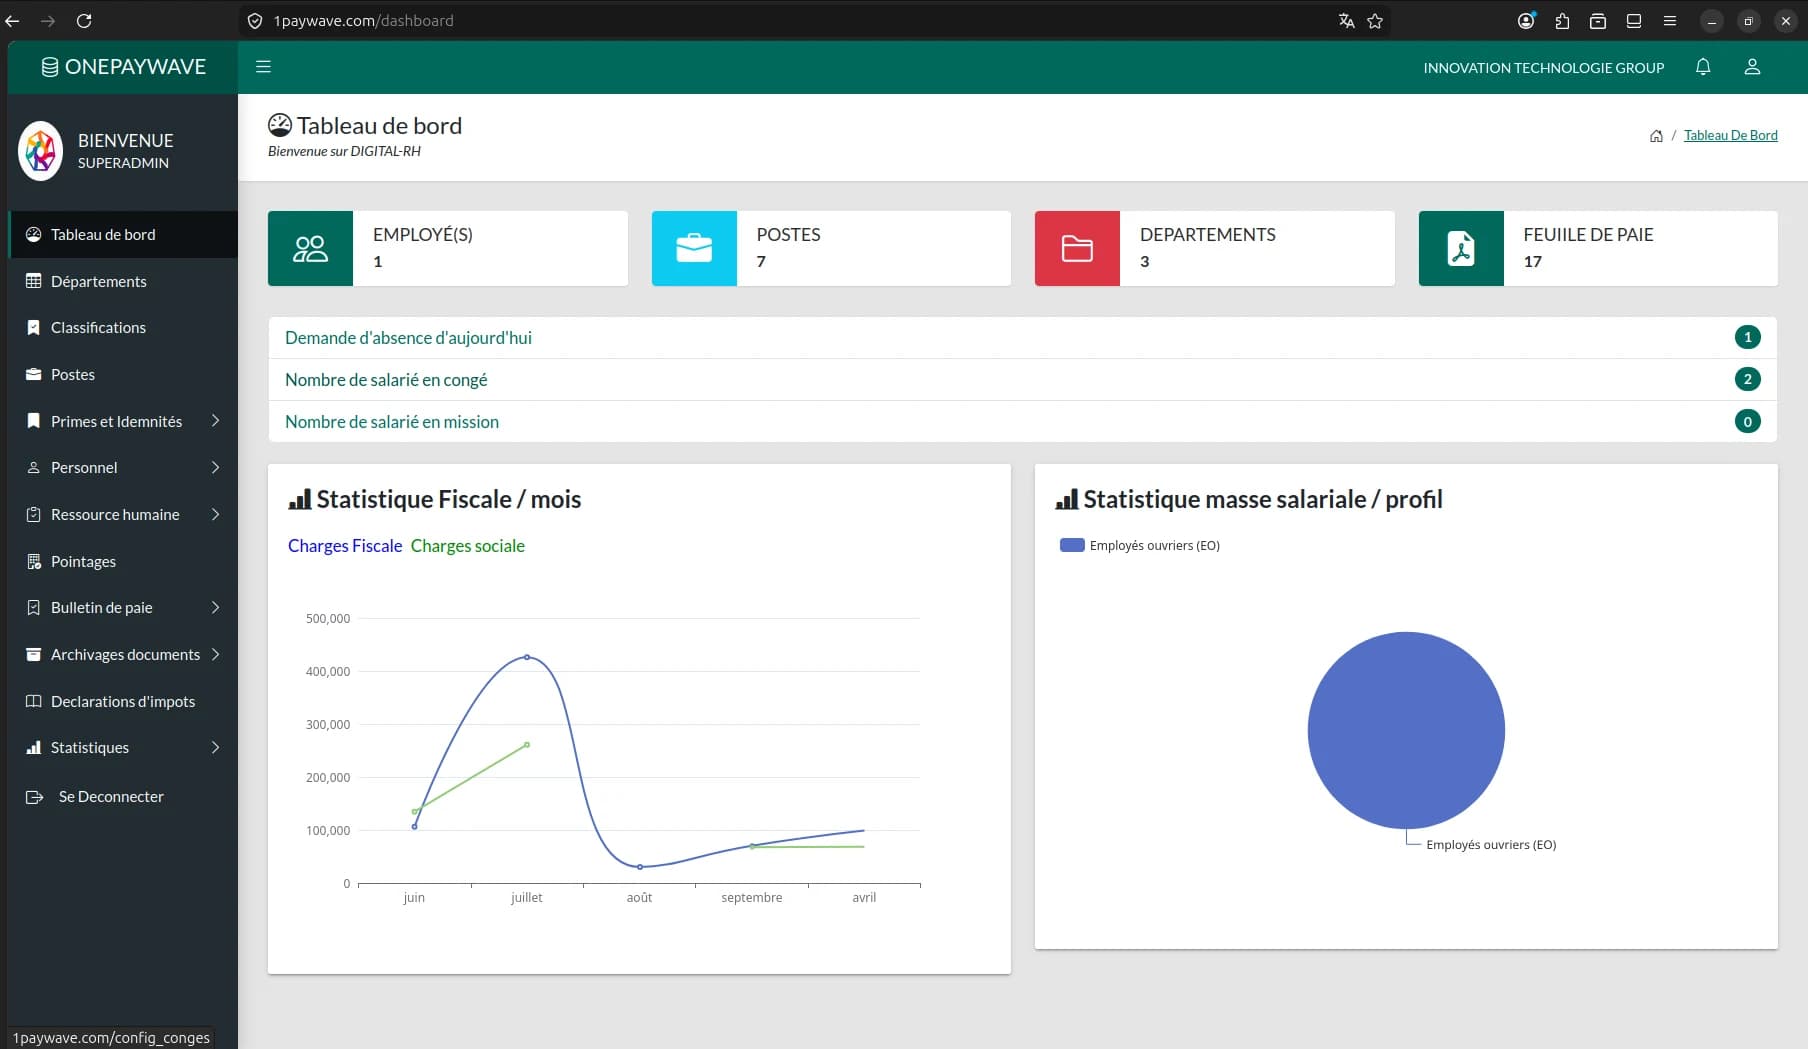
Task: Click browser reload button
Action: pos(84,20)
